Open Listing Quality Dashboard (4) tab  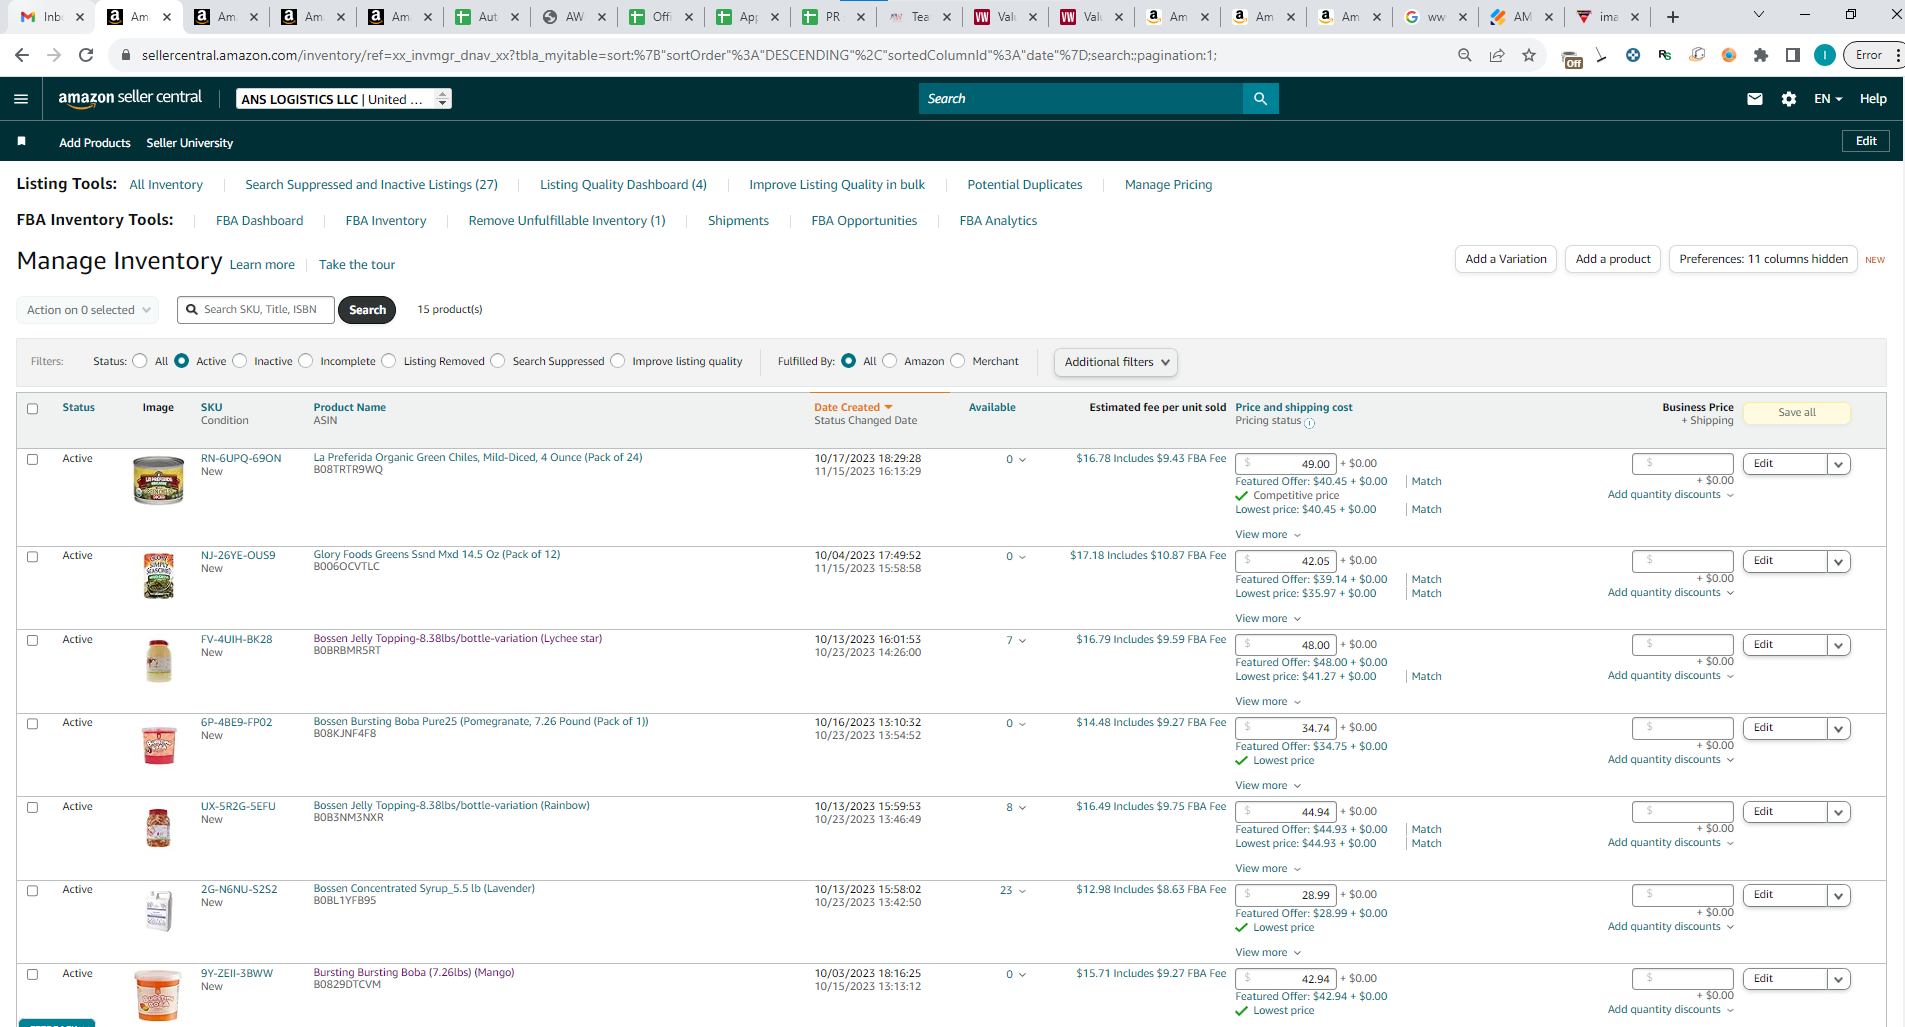click(x=623, y=185)
